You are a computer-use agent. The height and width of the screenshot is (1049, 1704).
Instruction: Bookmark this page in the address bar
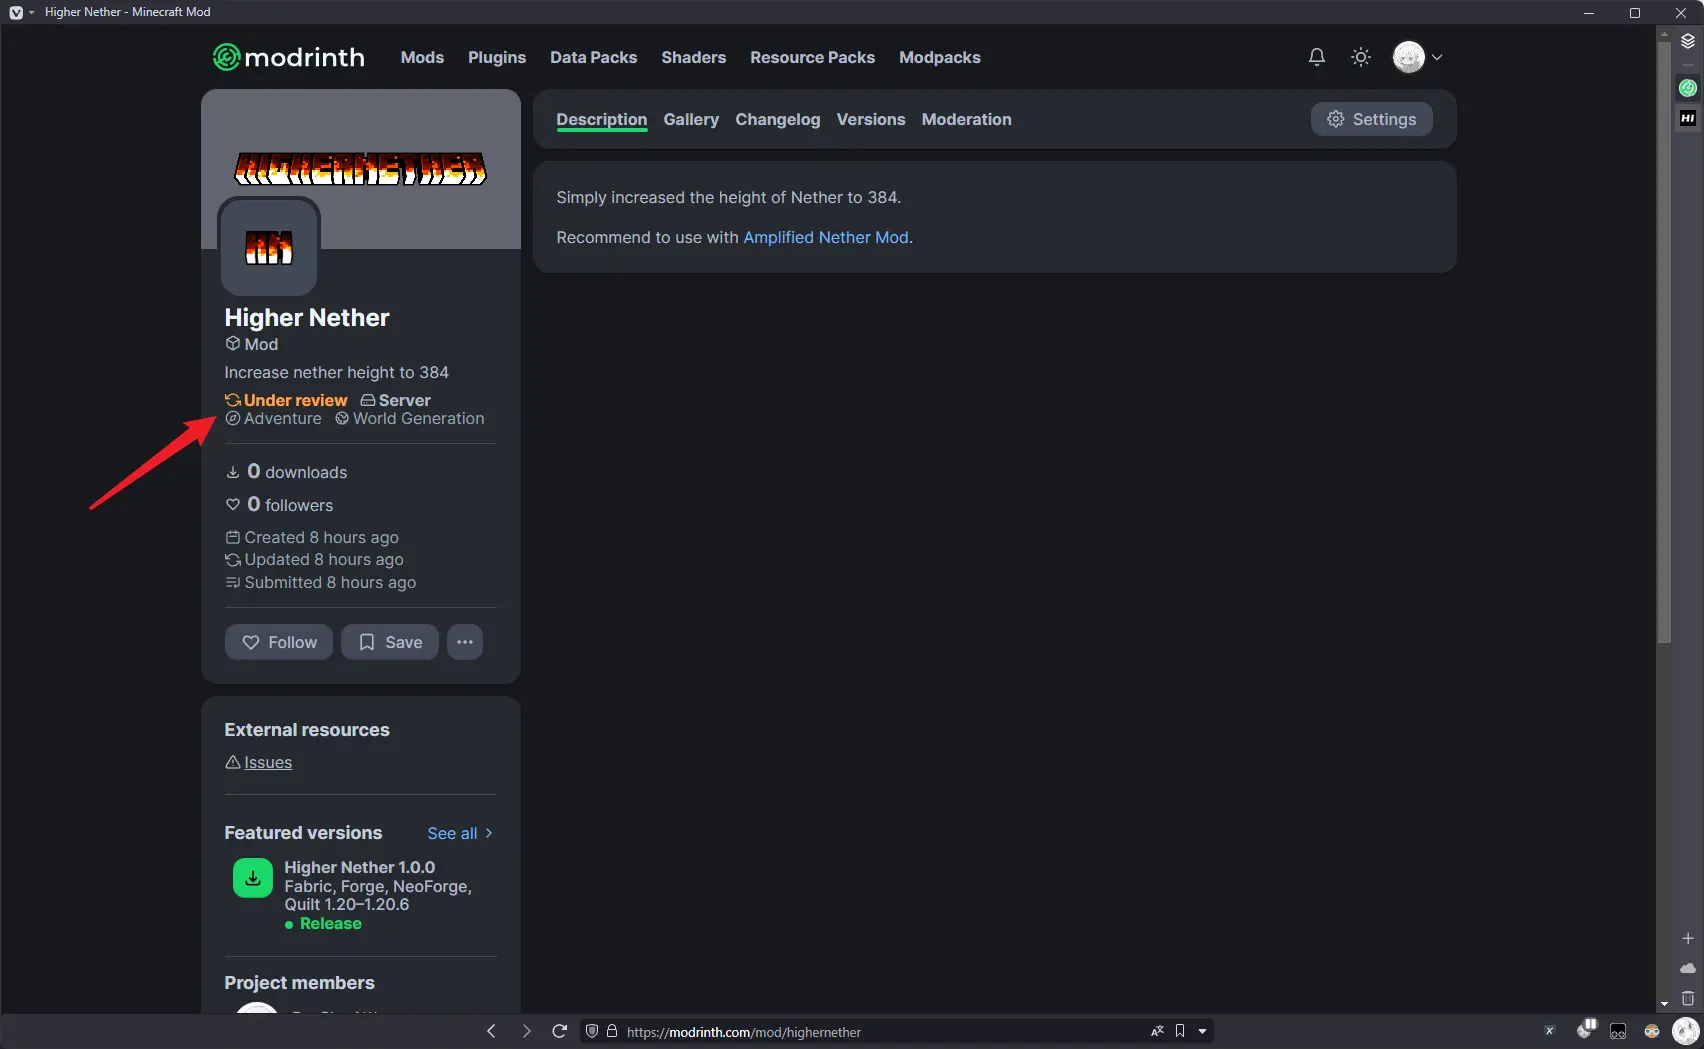point(1180,1031)
